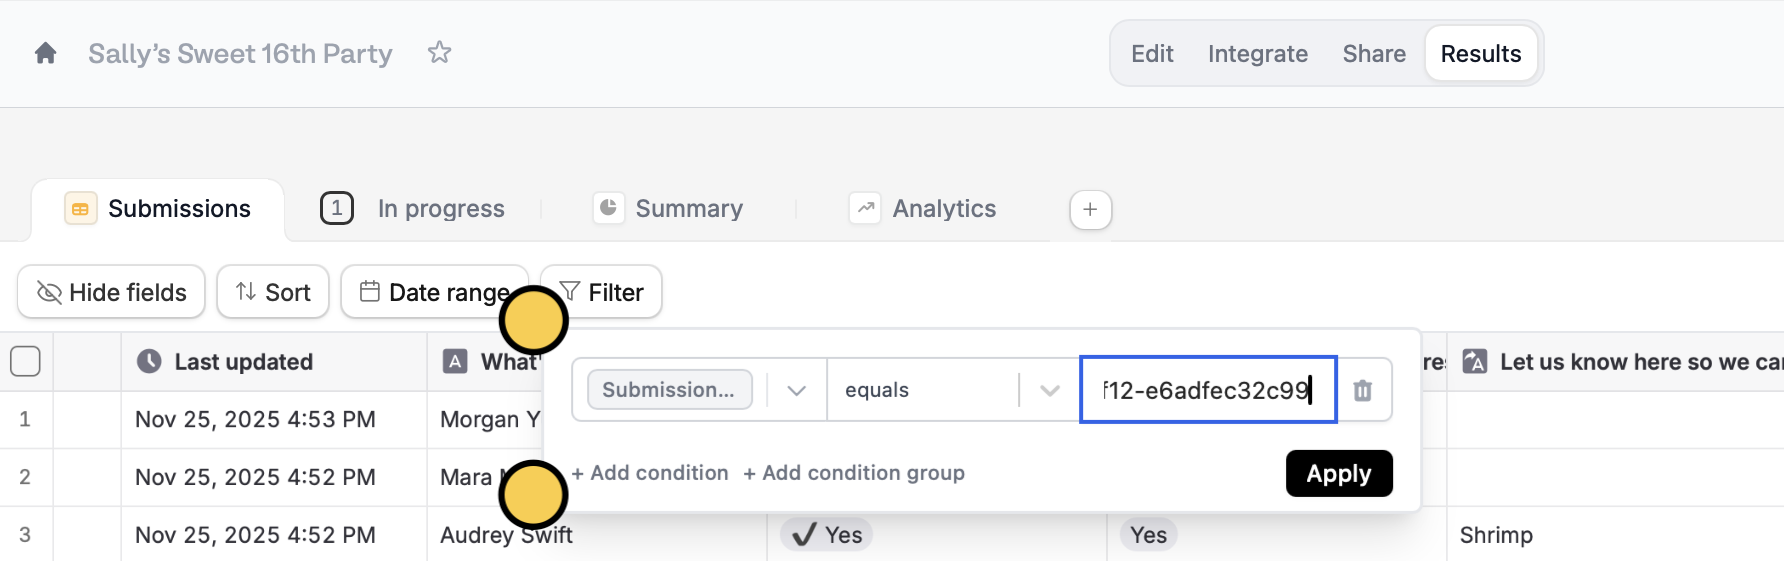Click the filter value input field
The height and width of the screenshot is (561, 1784).
[x=1207, y=390]
